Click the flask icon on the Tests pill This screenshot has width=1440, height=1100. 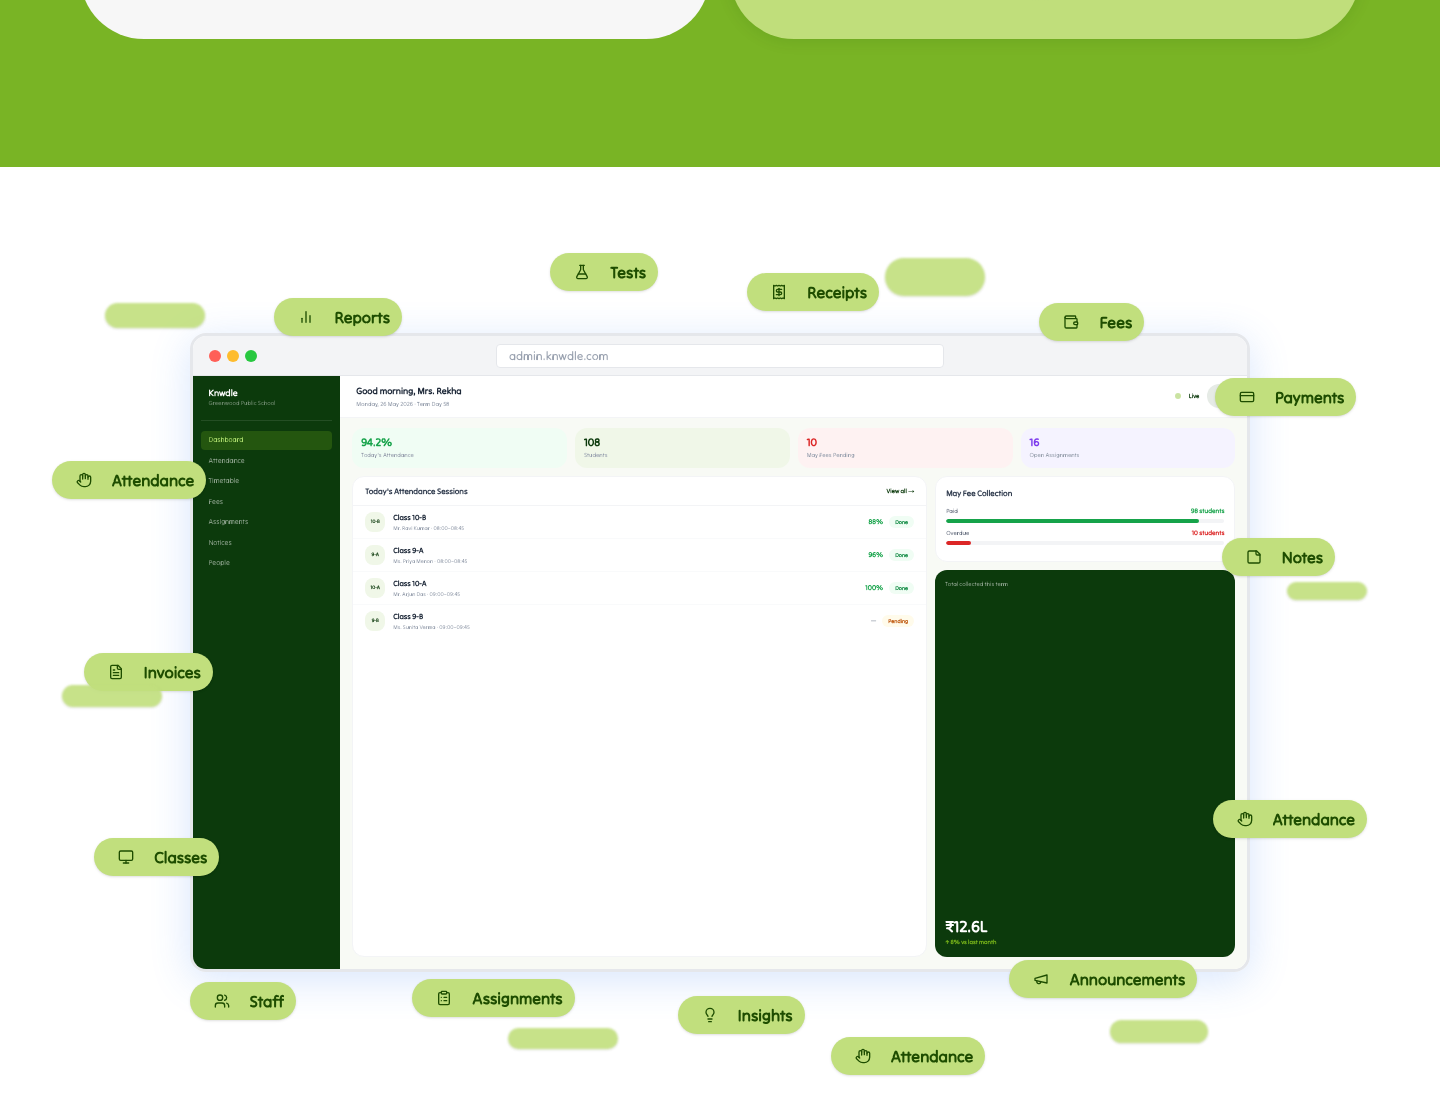pos(582,272)
